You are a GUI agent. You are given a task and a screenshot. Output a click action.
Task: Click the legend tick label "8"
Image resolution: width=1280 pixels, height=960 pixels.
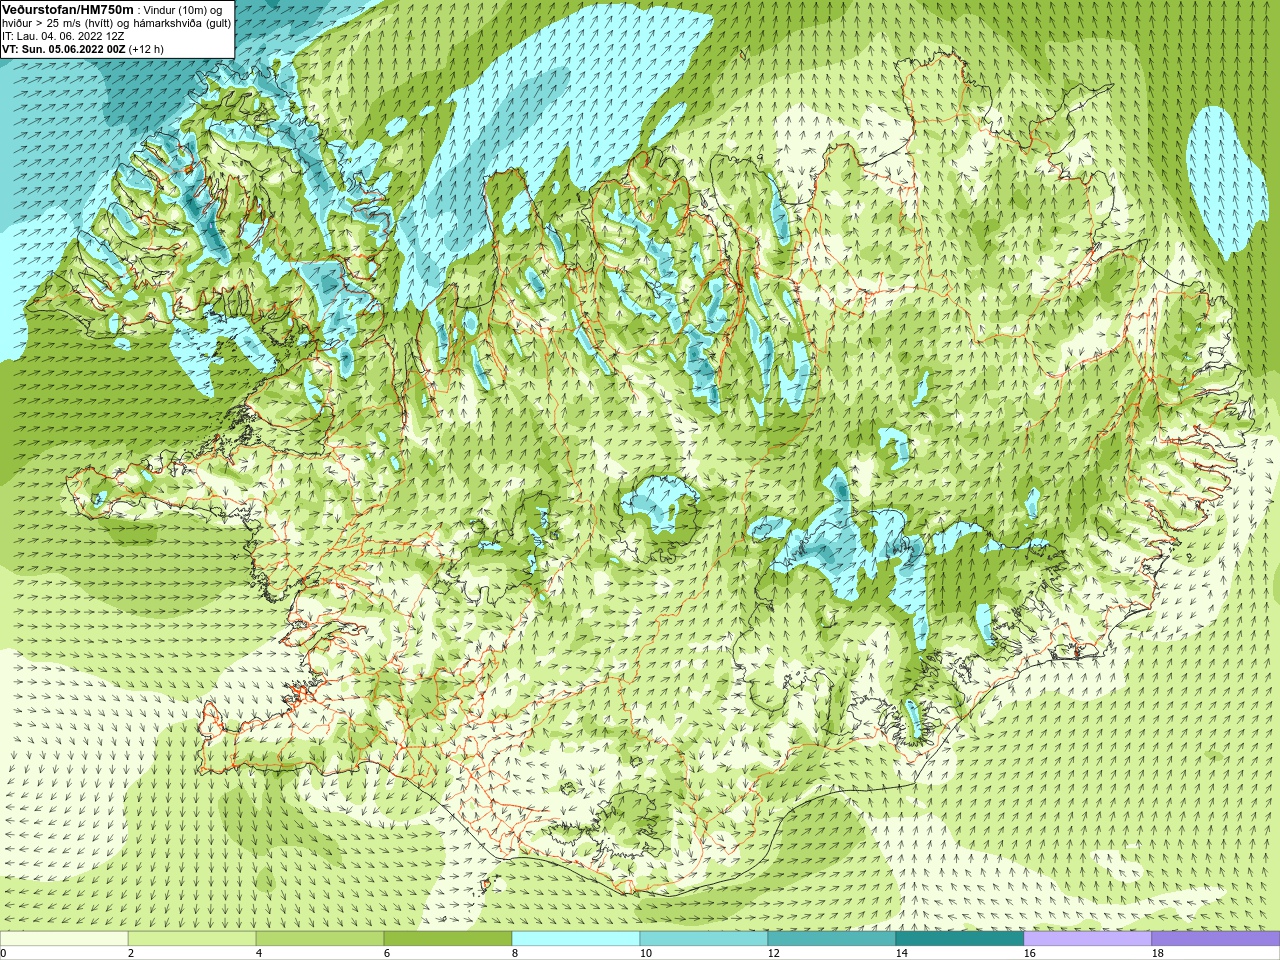click(x=515, y=953)
